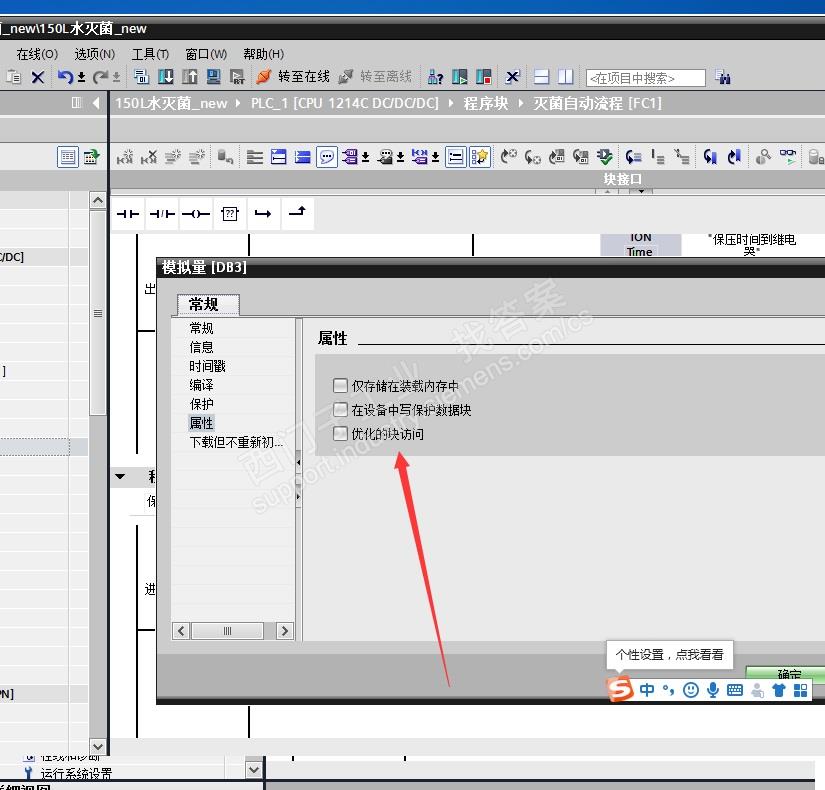
Task: Click the favorites star icon in editor toolbar
Action: 480,157
